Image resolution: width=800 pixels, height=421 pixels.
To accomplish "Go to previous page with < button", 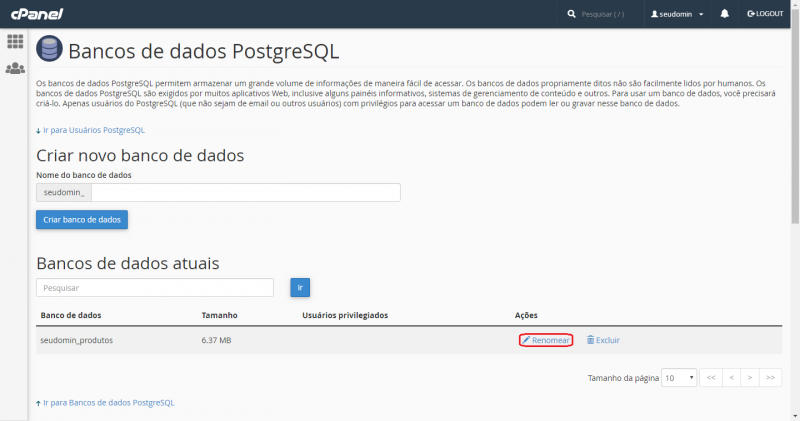I will [731, 378].
